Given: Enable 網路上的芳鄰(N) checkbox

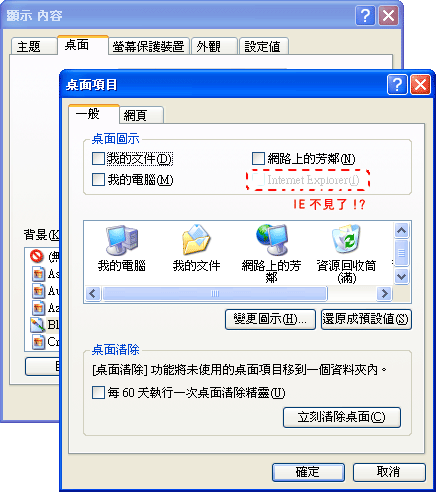Looking at the screenshot, I should point(258,159).
